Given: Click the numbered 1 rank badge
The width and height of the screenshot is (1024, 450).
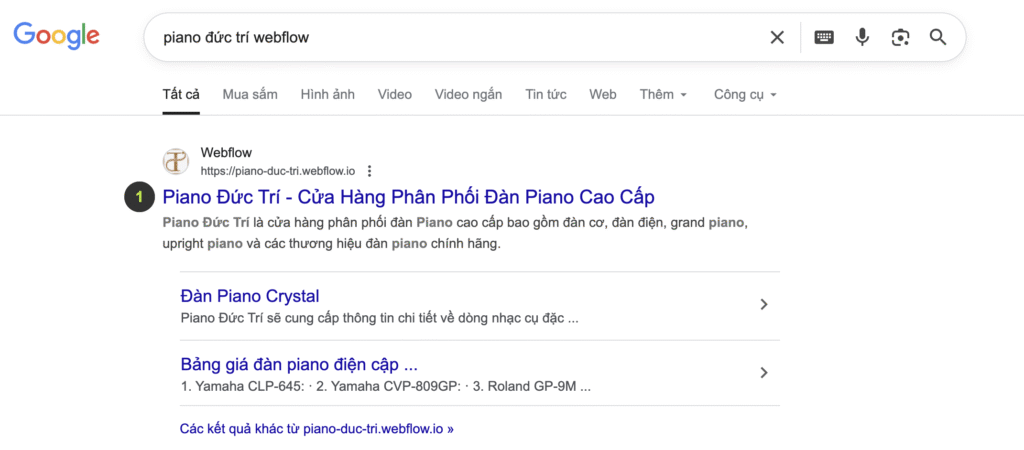Looking at the screenshot, I should coord(140,197).
